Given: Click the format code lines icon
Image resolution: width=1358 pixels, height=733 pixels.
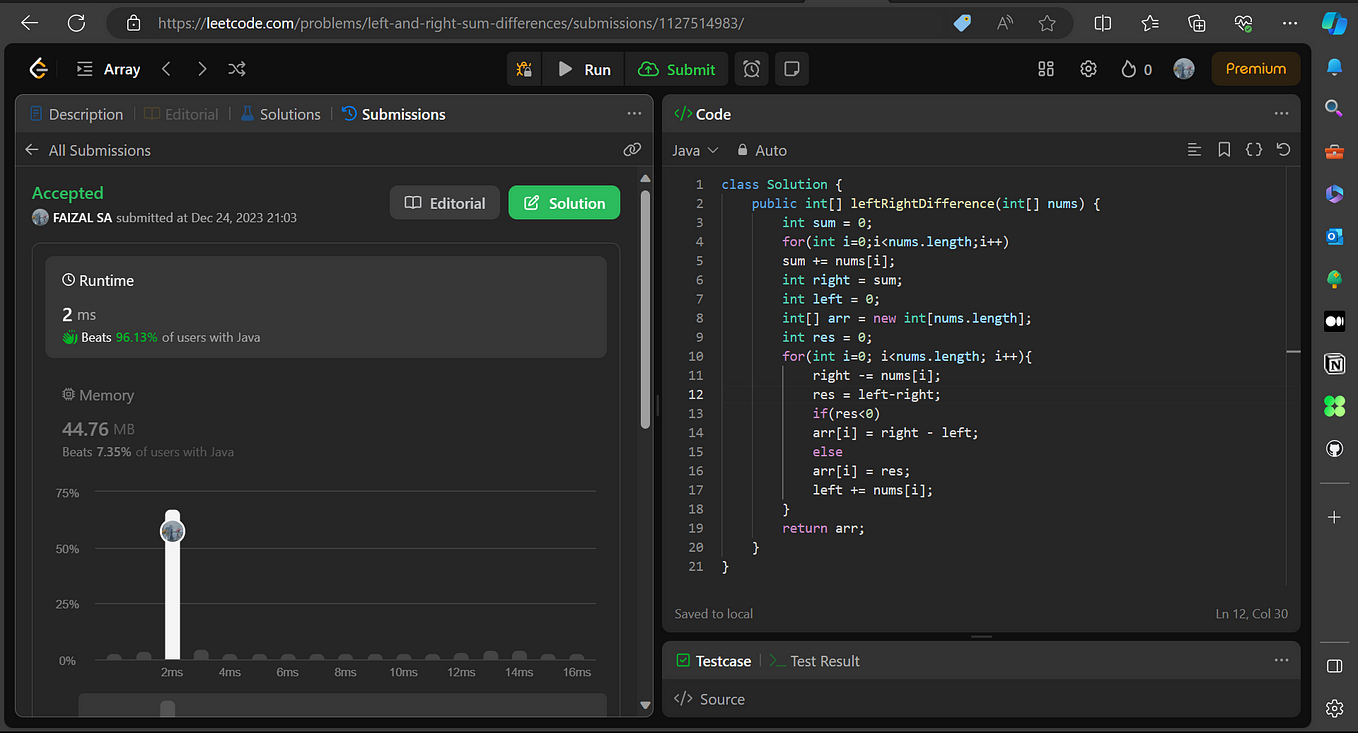Looking at the screenshot, I should (x=1194, y=150).
